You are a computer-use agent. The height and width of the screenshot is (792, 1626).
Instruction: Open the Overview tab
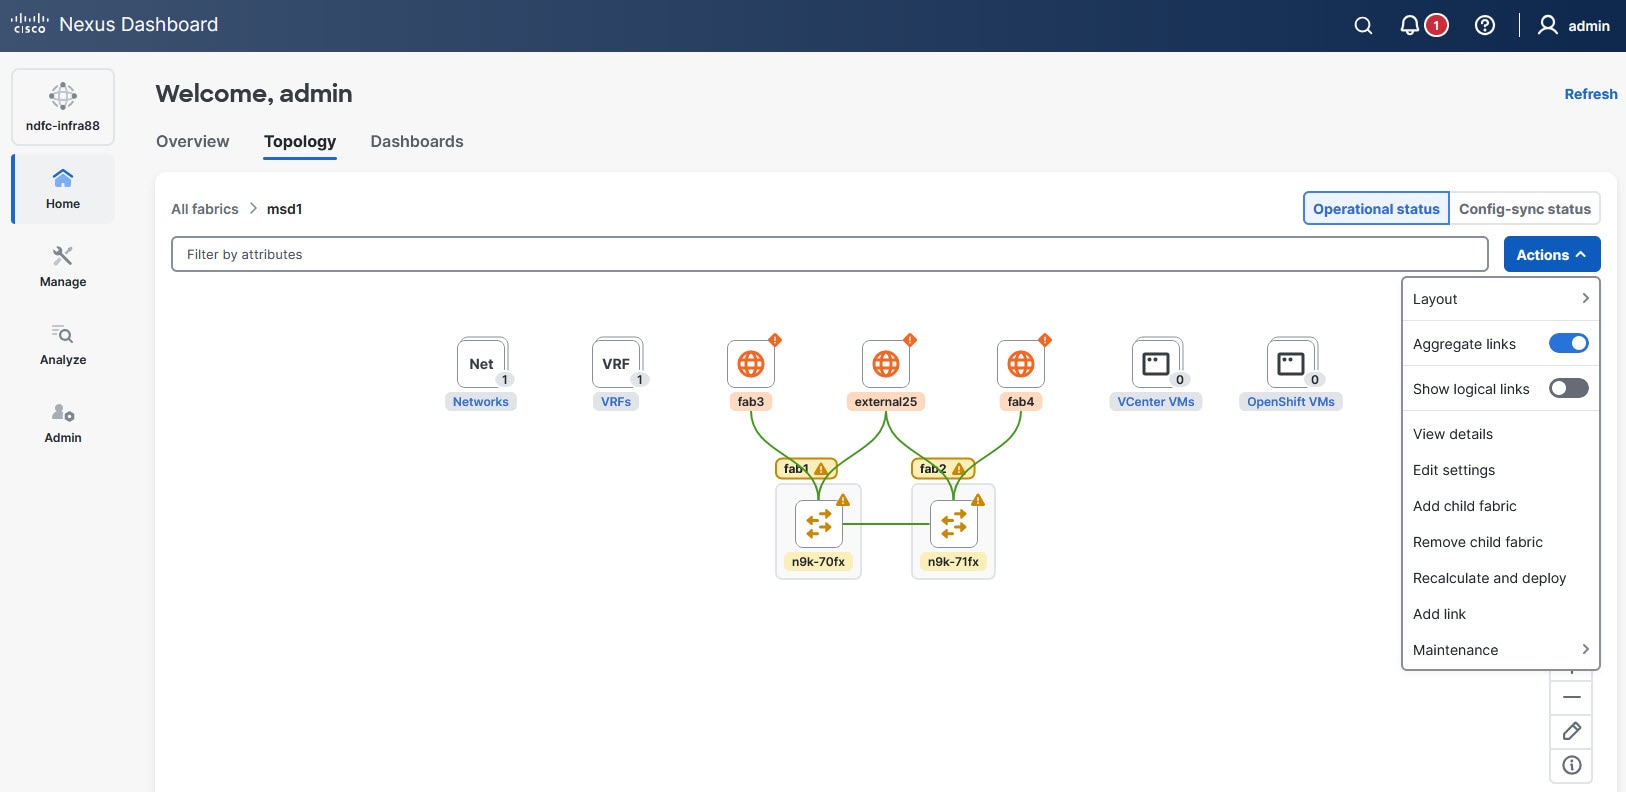[x=193, y=141]
